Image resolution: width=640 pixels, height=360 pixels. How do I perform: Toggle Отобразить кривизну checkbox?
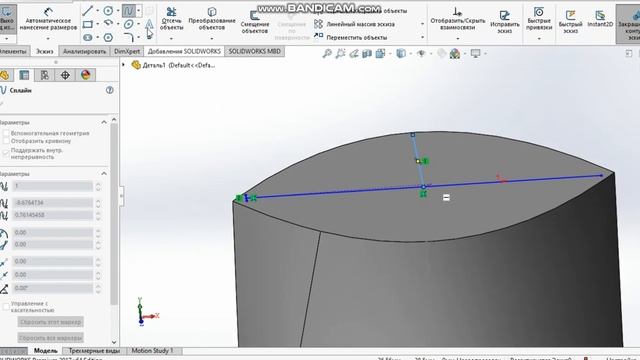pos(6,141)
